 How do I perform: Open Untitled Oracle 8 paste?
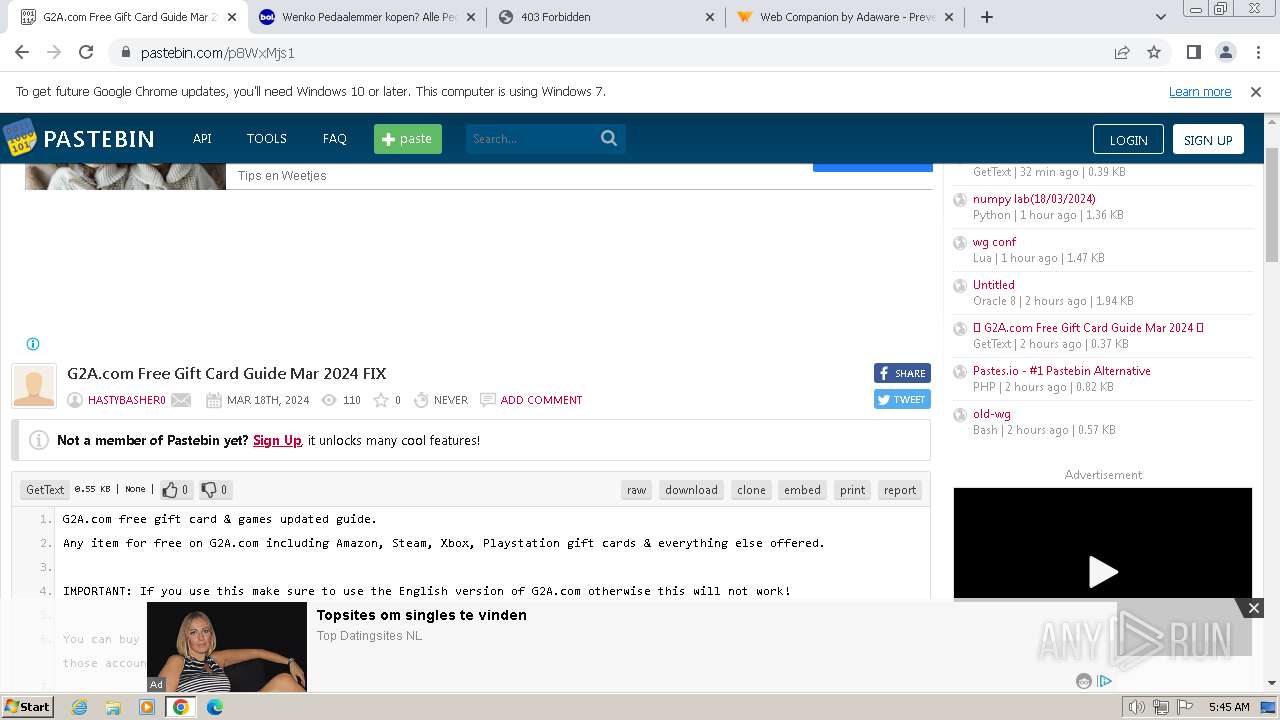tap(994, 285)
